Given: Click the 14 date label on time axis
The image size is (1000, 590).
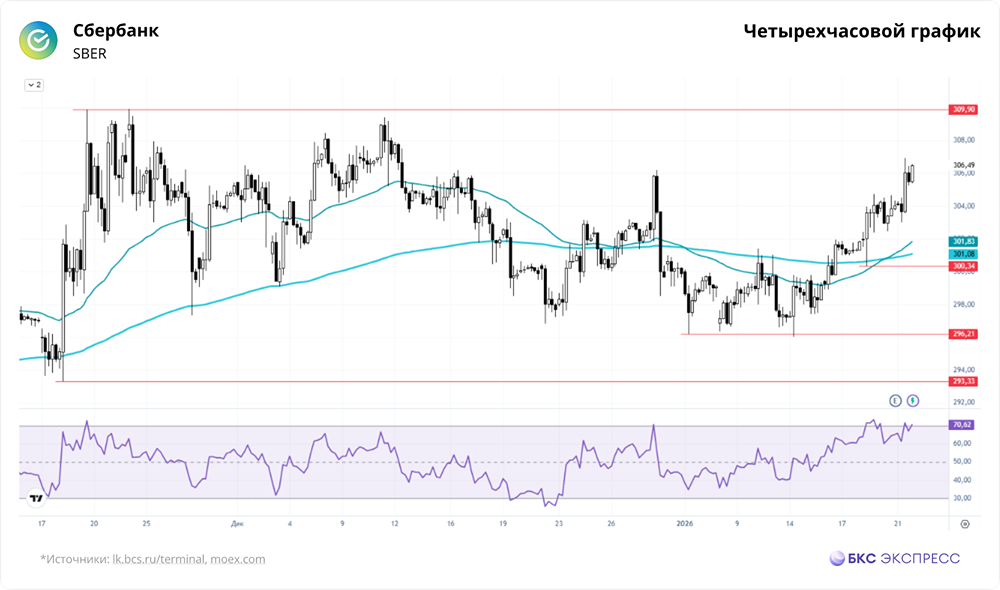Looking at the screenshot, I should click(x=790, y=524).
